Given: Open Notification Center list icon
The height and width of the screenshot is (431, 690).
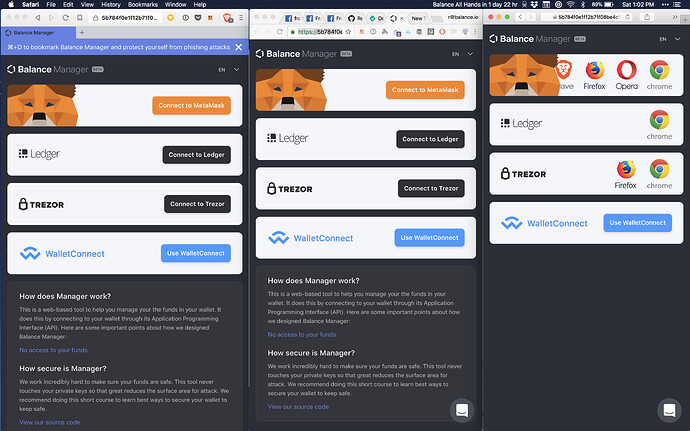Looking at the screenshot, I should [x=677, y=4].
